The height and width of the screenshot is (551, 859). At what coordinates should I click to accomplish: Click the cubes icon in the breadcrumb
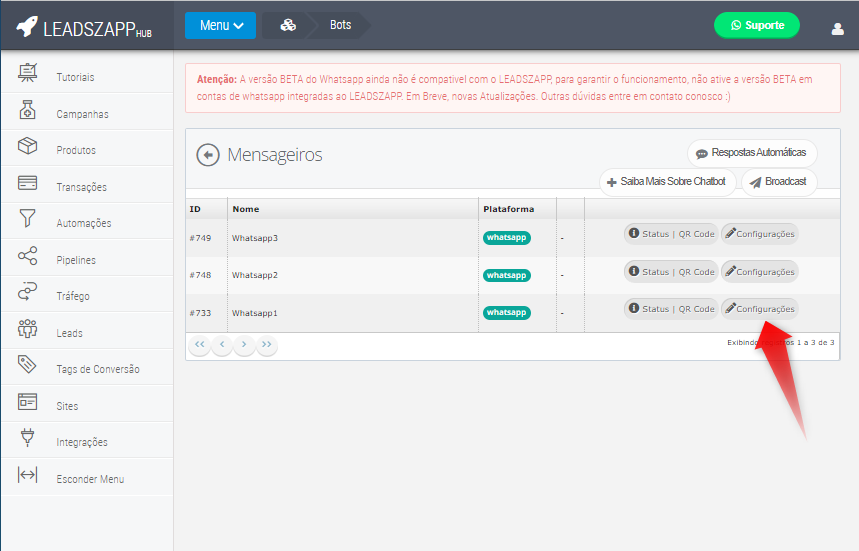[x=288, y=25]
